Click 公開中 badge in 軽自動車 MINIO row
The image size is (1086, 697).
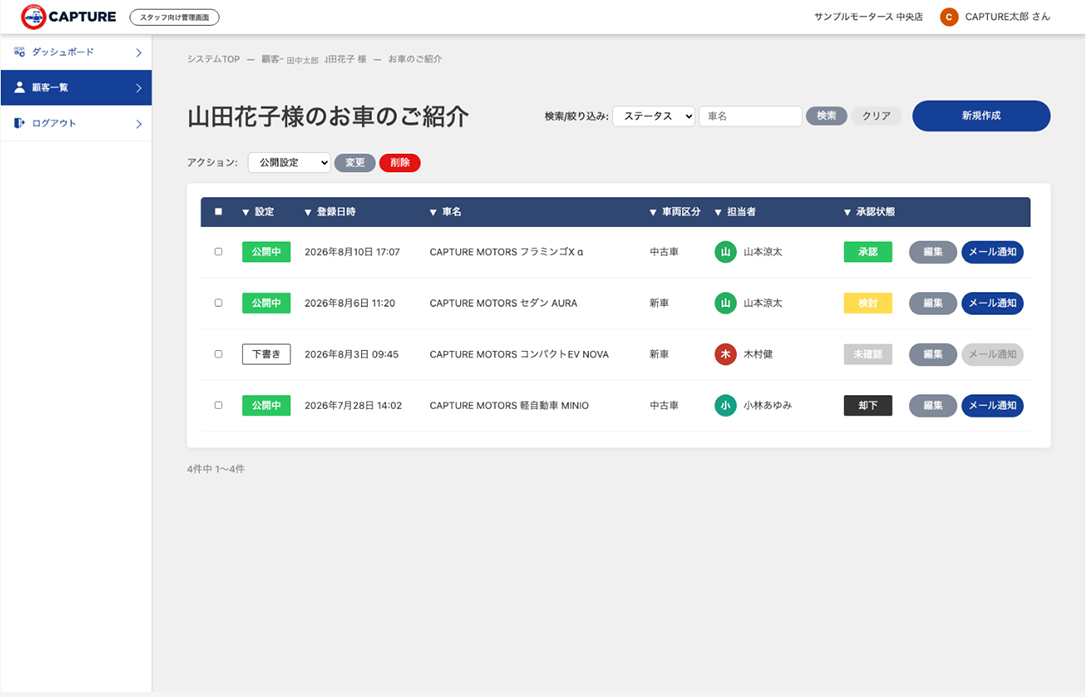pos(266,405)
